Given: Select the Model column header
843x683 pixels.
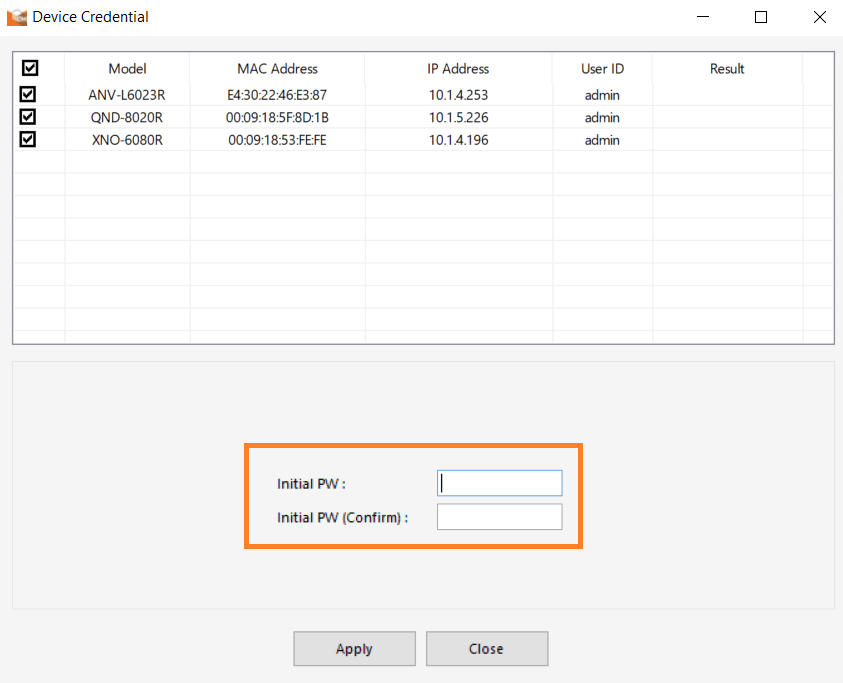Looking at the screenshot, I should click(x=127, y=68).
